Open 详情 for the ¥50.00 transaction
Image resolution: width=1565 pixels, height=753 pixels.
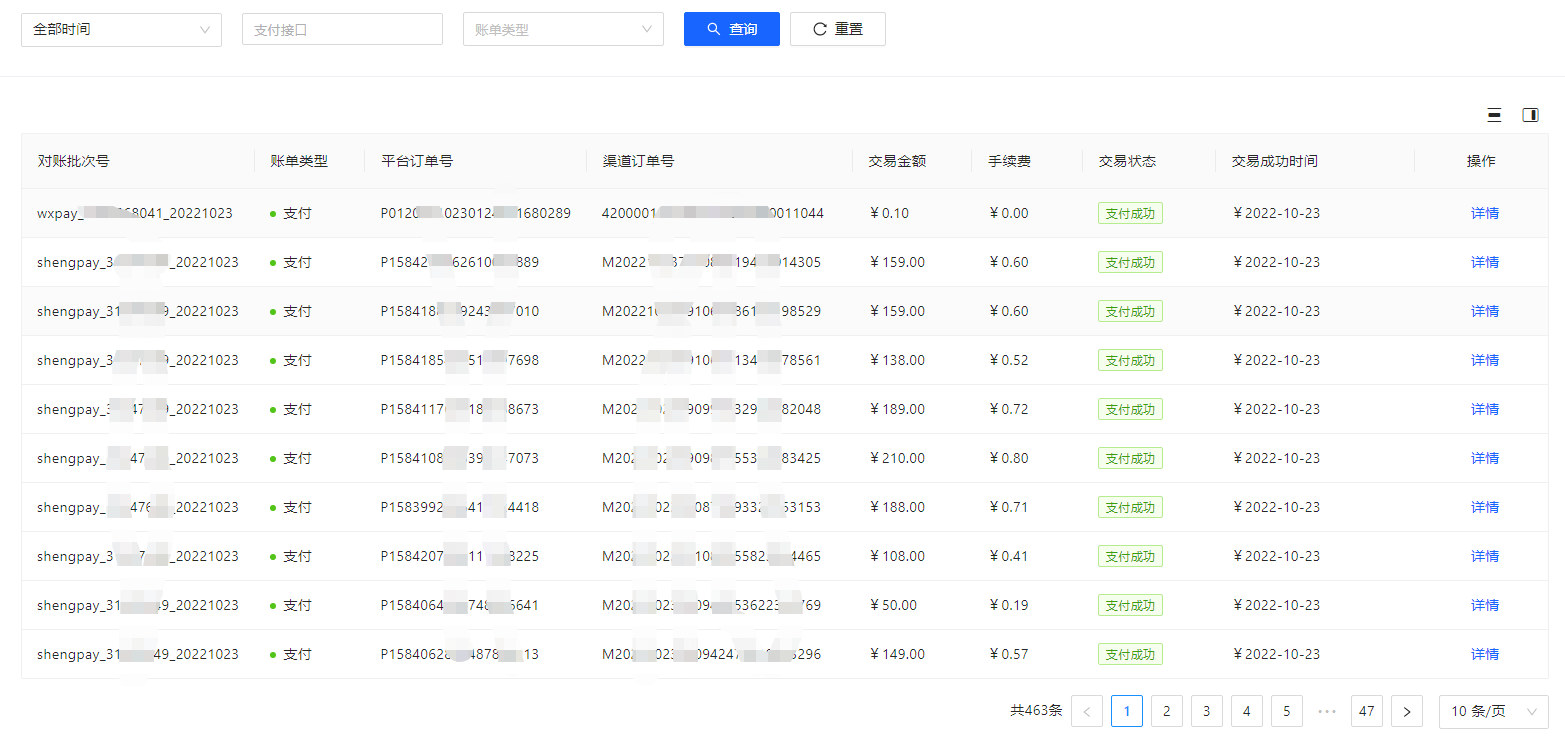pos(1484,605)
